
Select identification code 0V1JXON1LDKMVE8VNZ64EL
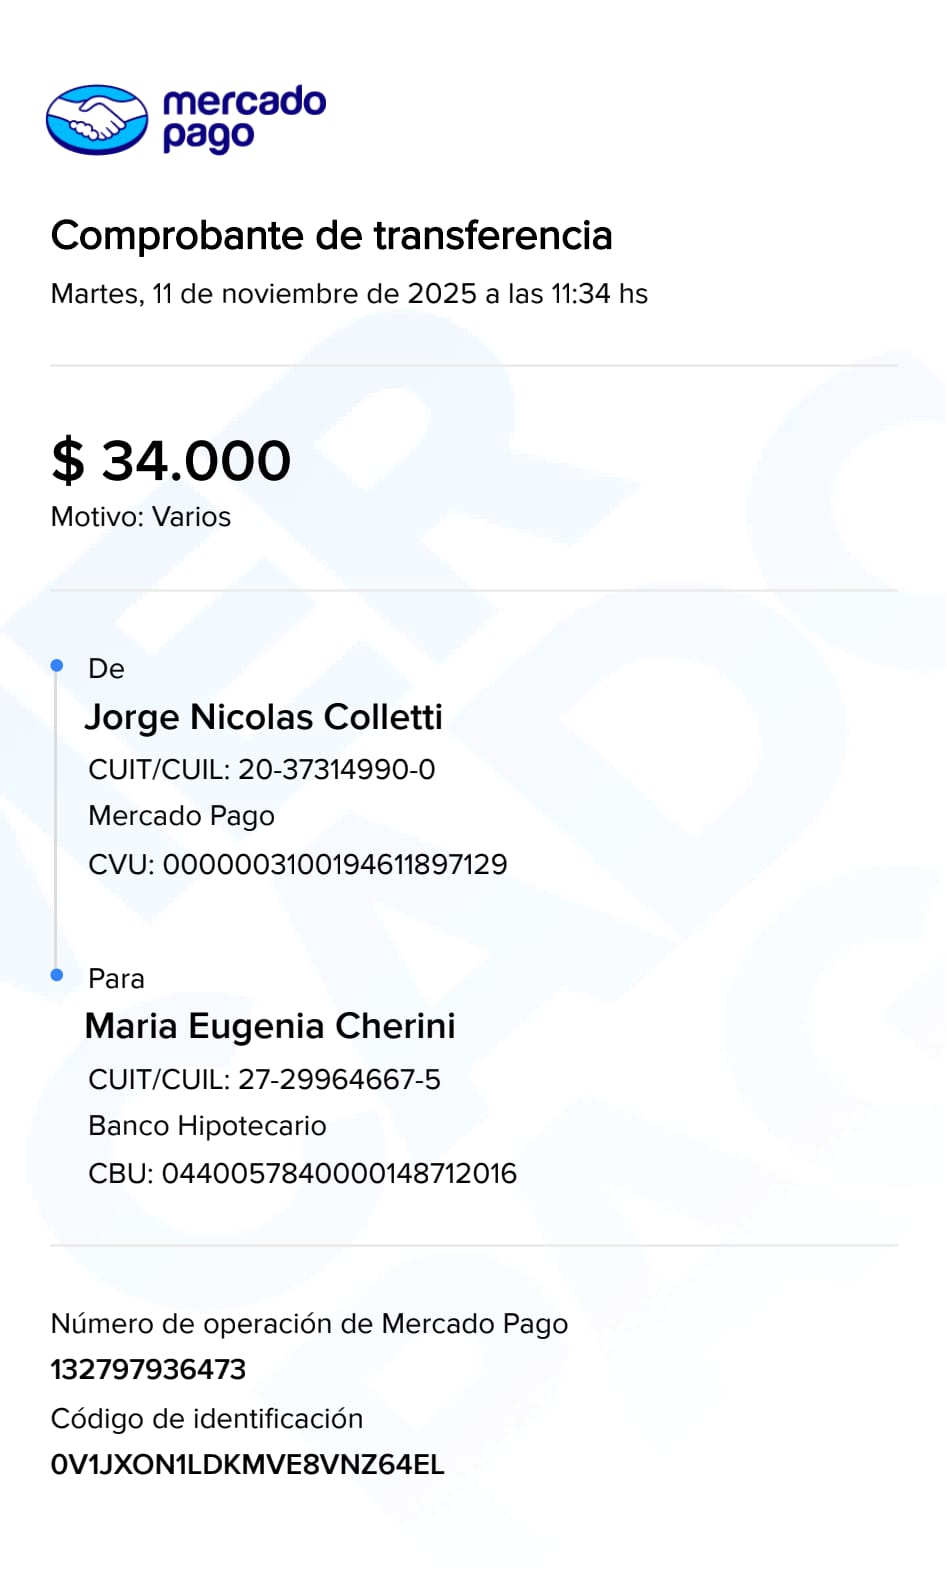click(247, 1465)
